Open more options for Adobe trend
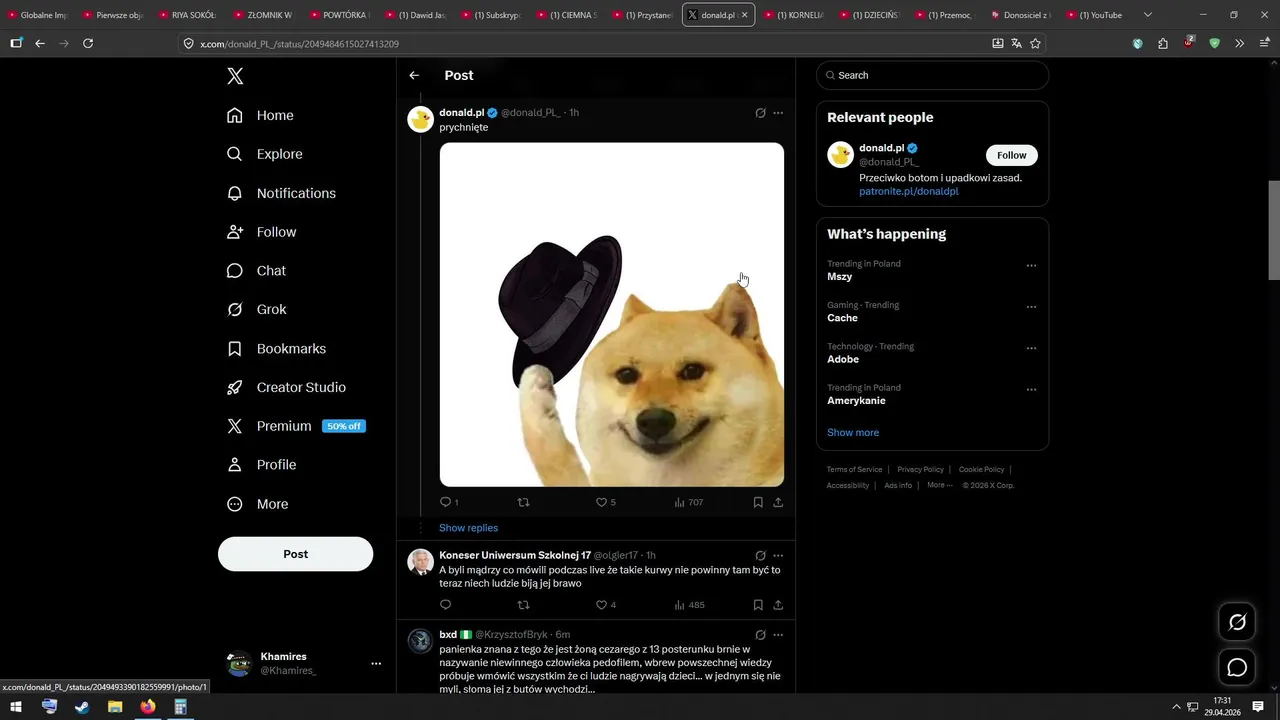 [1031, 348]
